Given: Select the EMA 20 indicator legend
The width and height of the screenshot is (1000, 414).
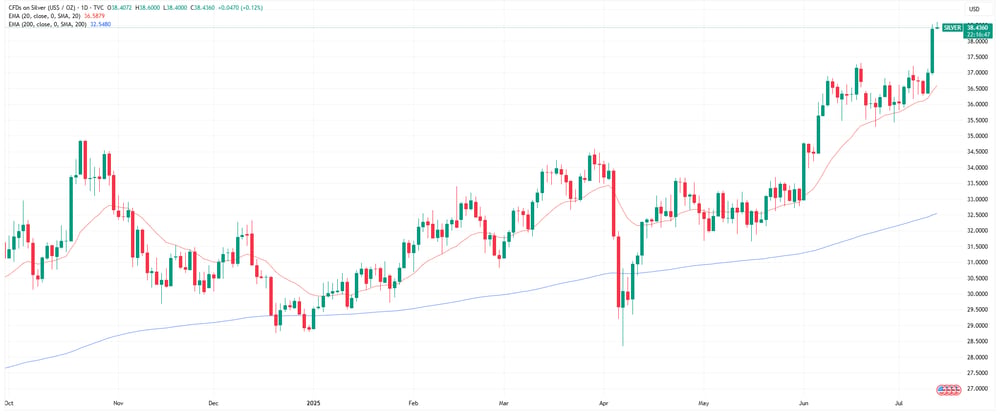Looking at the screenshot, I should [46, 17].
